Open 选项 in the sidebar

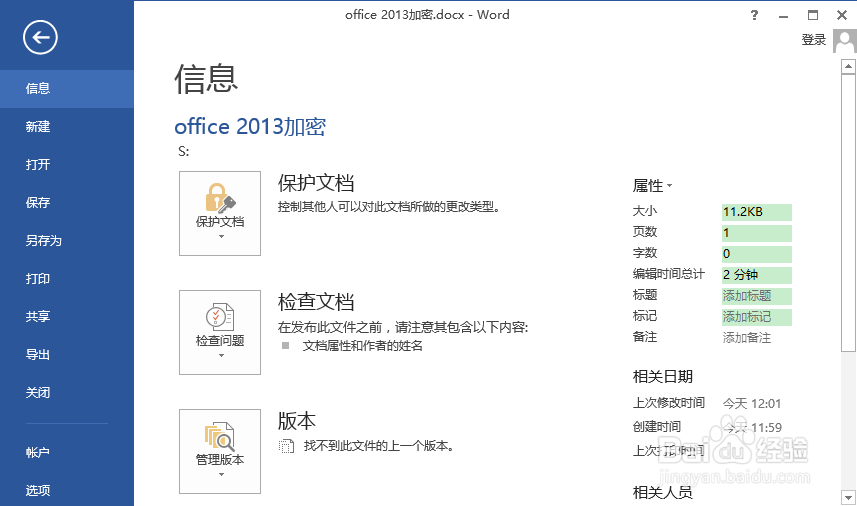point(67,490)
